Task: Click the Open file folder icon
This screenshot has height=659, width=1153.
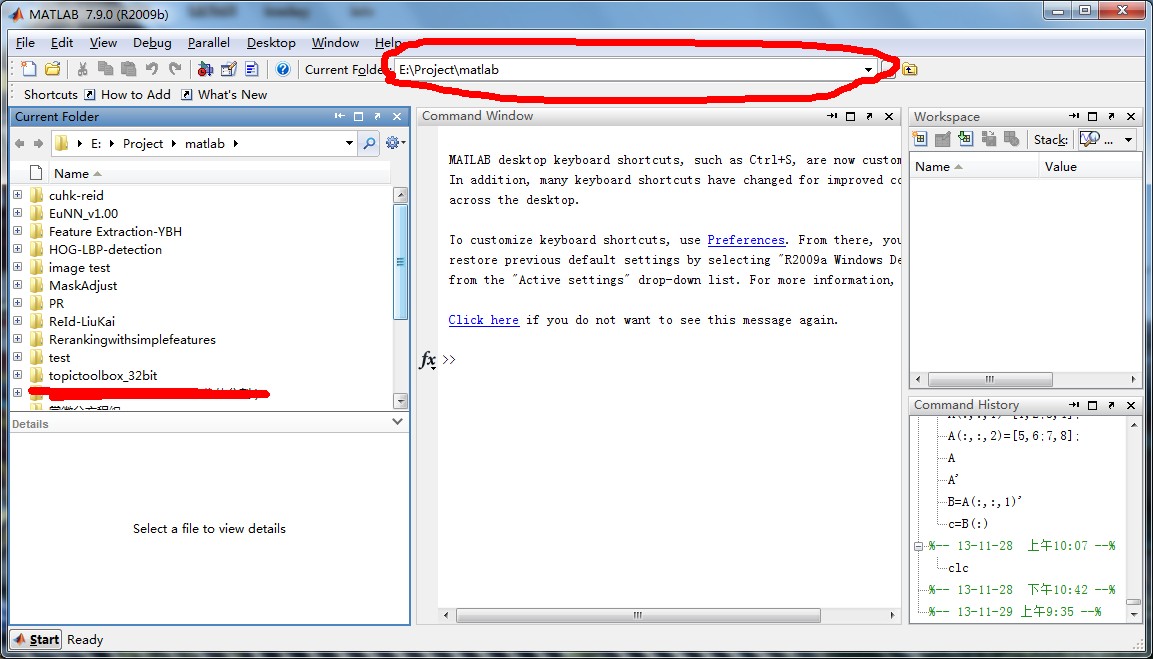Action: (52, 69)
